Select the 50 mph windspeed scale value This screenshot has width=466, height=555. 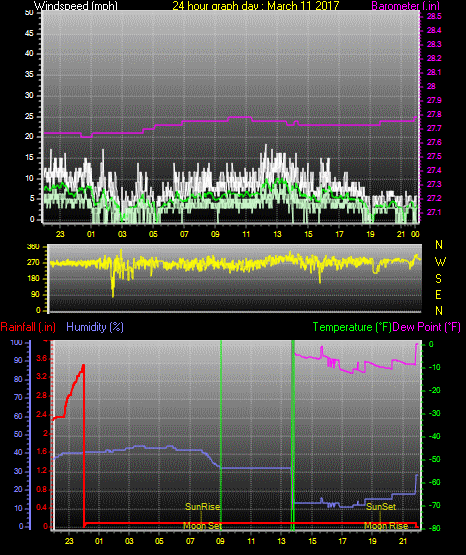coord(29,12)
